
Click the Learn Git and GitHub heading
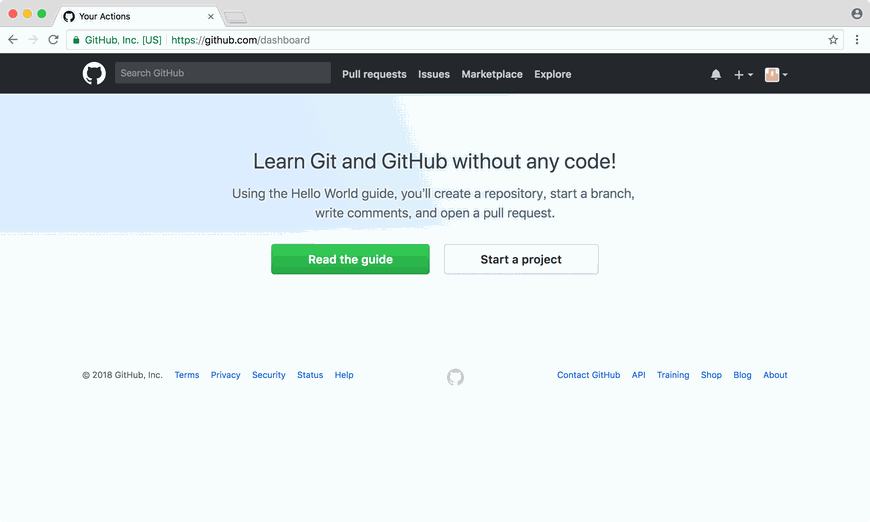tap(434, 161)
